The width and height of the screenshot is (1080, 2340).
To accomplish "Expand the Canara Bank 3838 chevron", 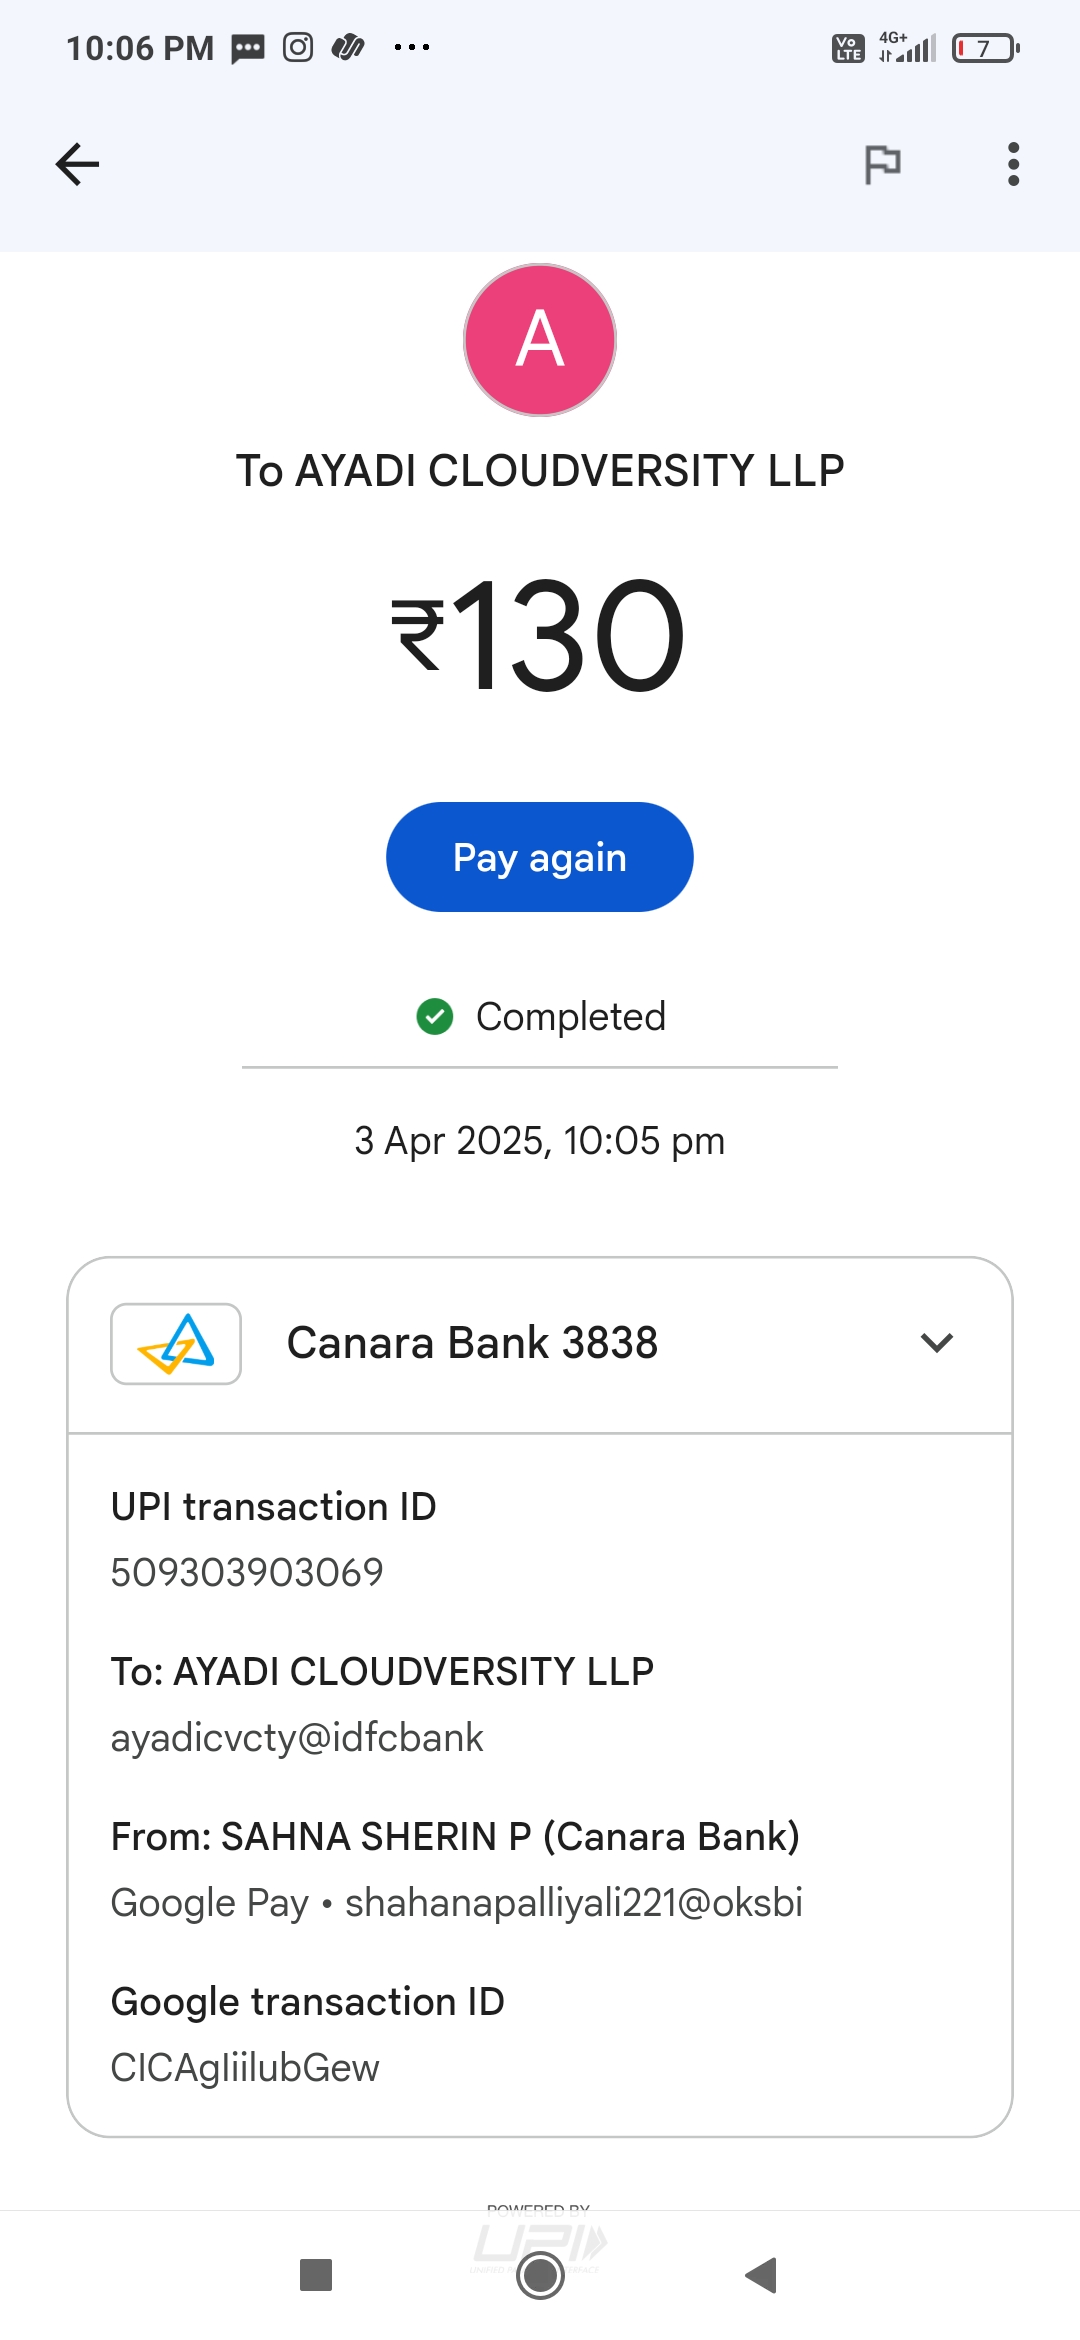I will tap(936, 1343).
